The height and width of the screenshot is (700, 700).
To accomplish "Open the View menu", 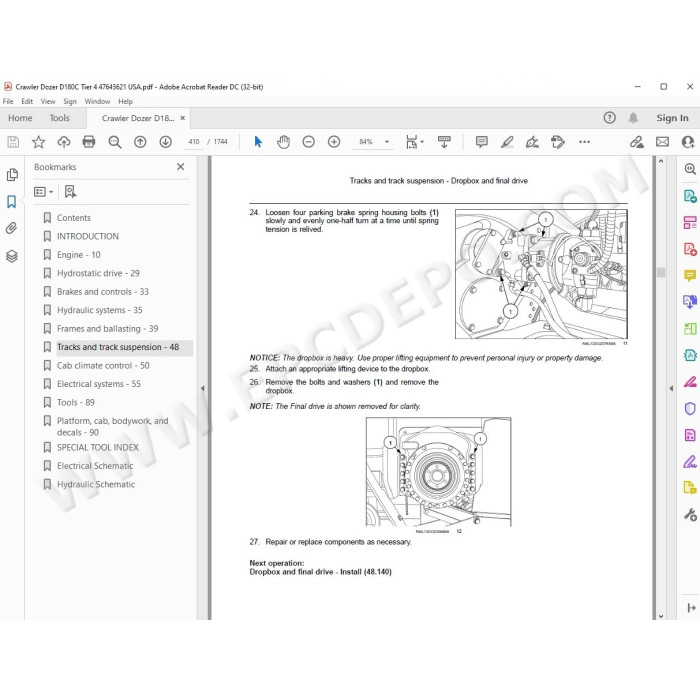I will point(48,101).
